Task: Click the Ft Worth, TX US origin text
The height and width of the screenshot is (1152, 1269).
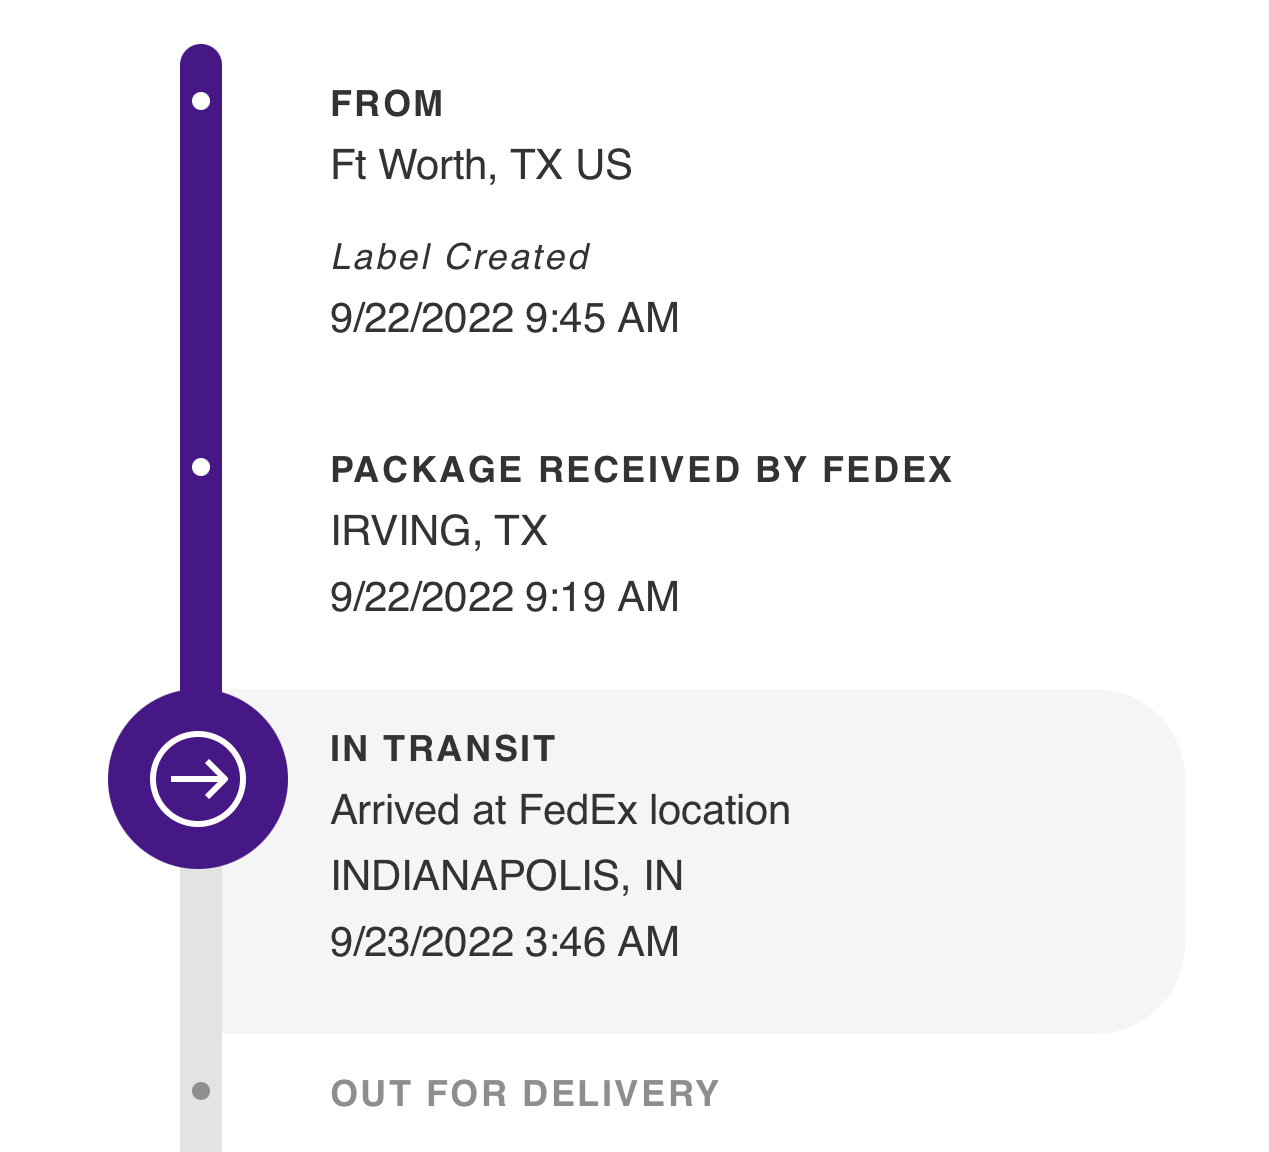Action: pos(481,165)
